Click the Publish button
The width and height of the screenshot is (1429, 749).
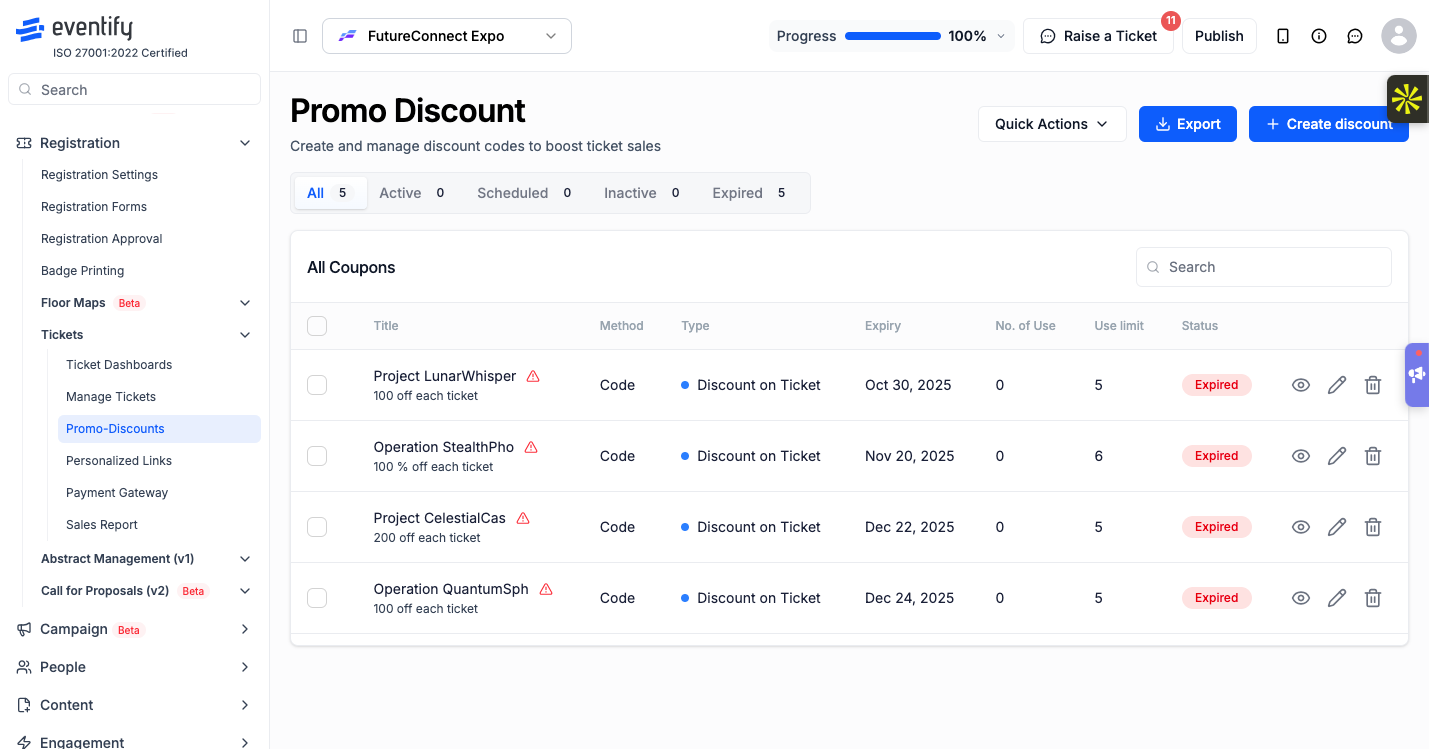(1219, 36)
